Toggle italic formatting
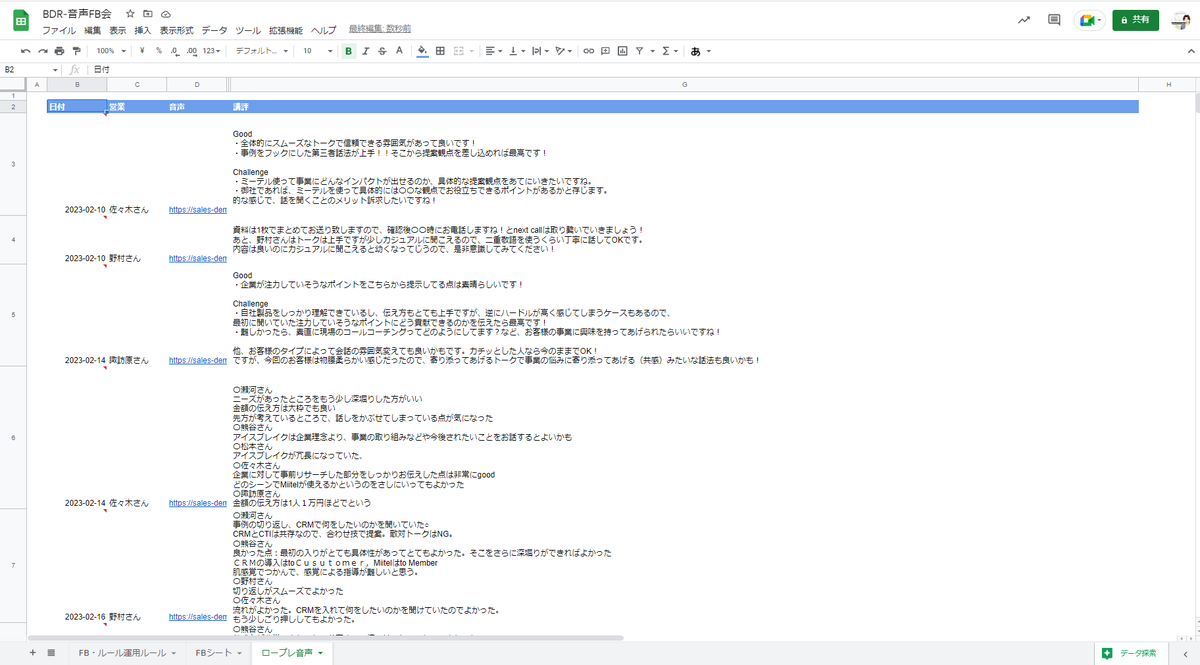The image size is (1200, 665). (x=366, y=50)
